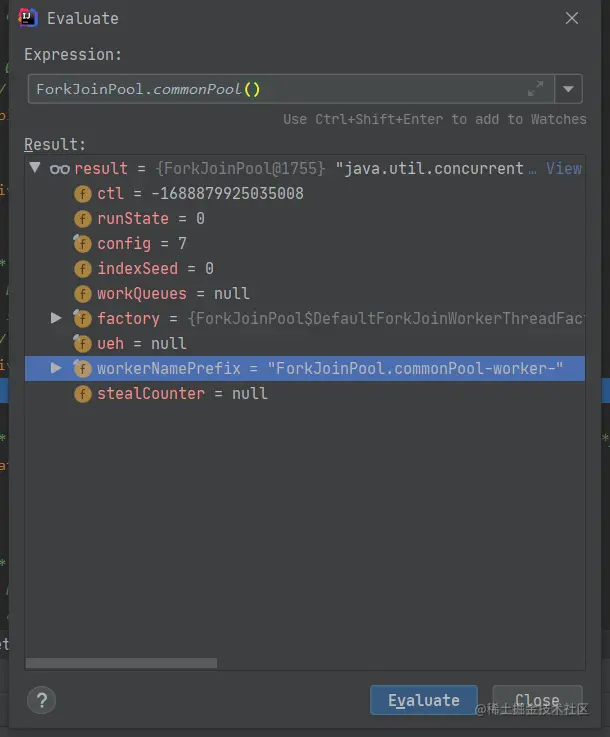Select the workQueues = null row
The image size is (610, 737).
point(305,294)
